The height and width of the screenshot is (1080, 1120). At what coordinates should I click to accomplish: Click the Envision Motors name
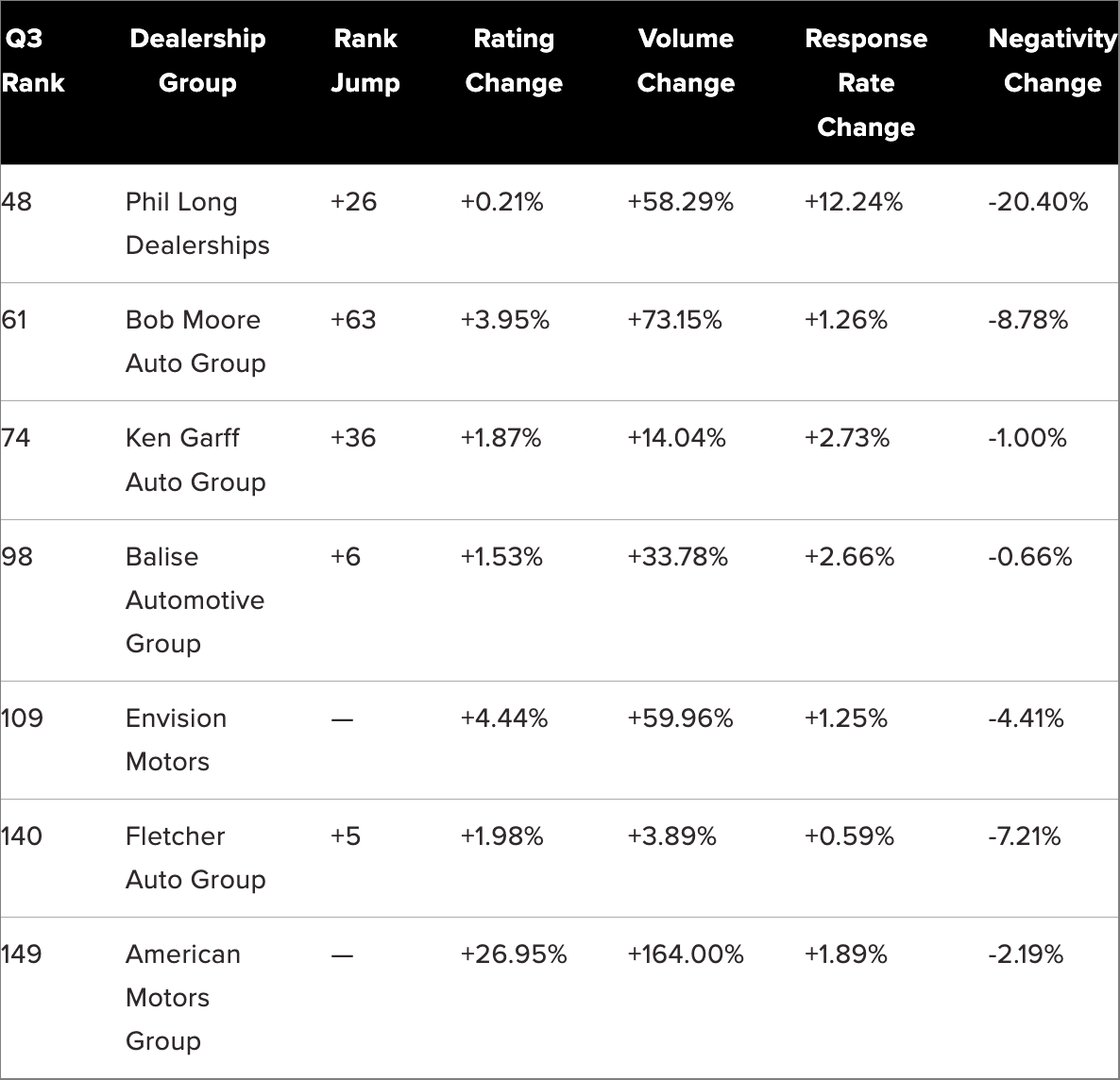[x=176, y=739]
